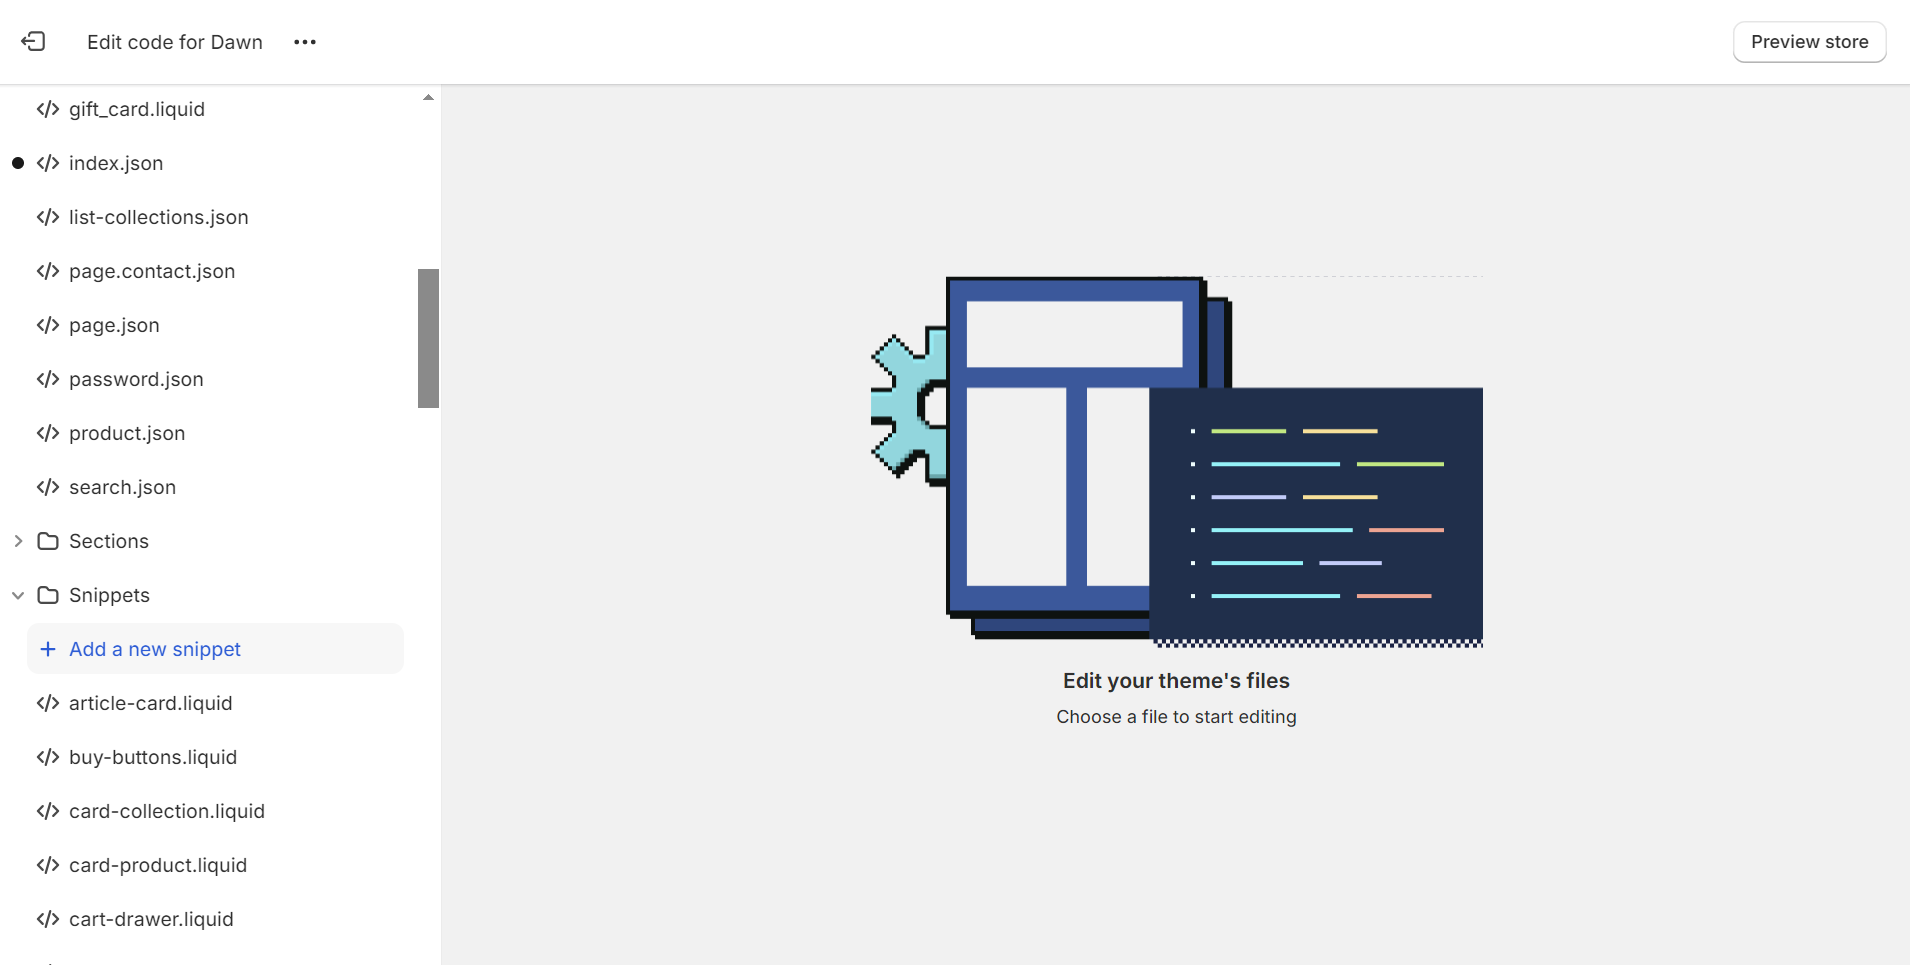Viewport: 1910px width, 965px height.
Task: Open the page.json template
Action: 114,325
